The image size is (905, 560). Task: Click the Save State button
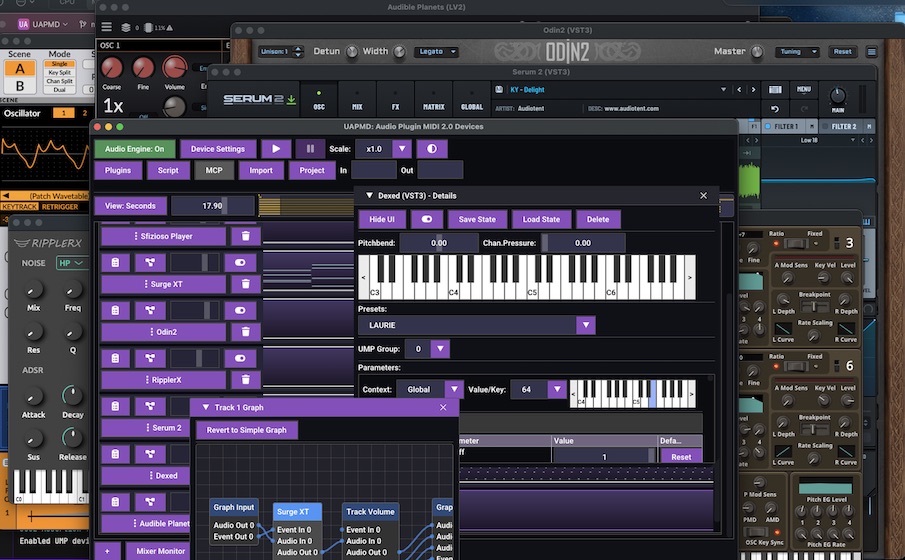477,219
